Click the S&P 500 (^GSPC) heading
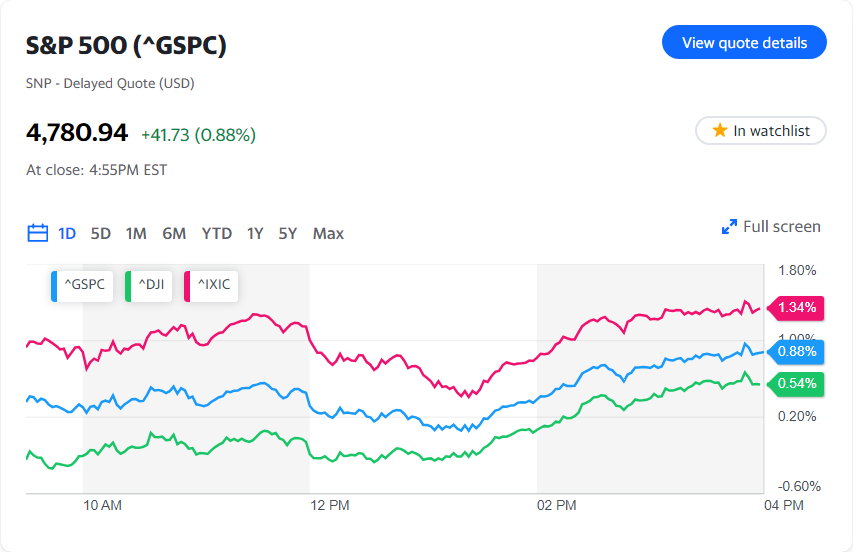The width and height of the screenshot is (853, 552). 126,45
